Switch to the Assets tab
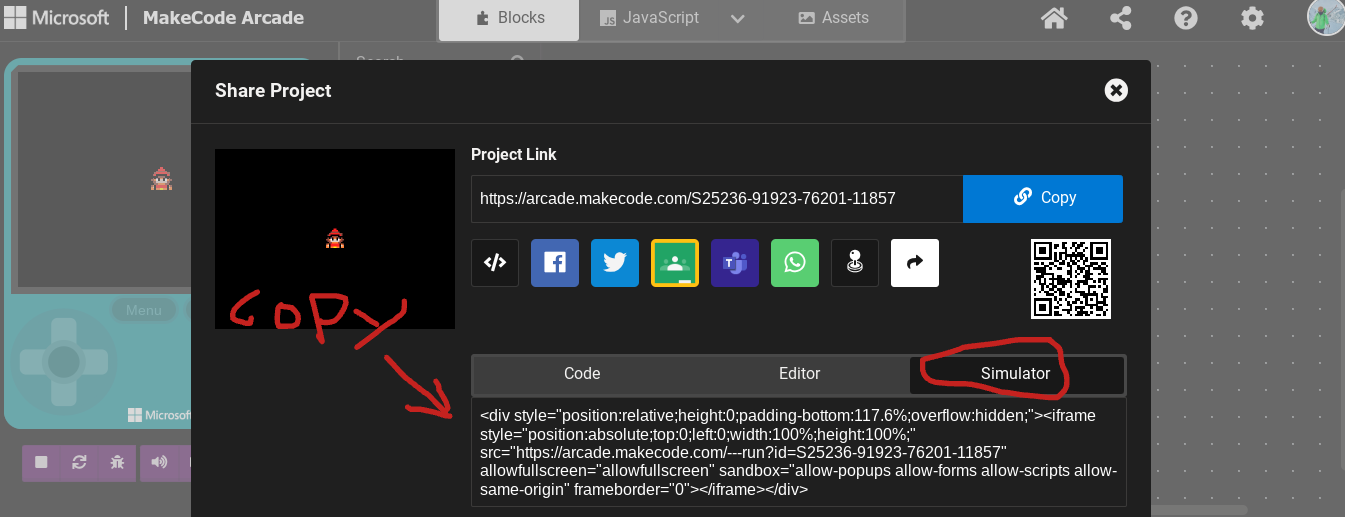The height and width of the screenshot is (517, 1345). point(833,18)
